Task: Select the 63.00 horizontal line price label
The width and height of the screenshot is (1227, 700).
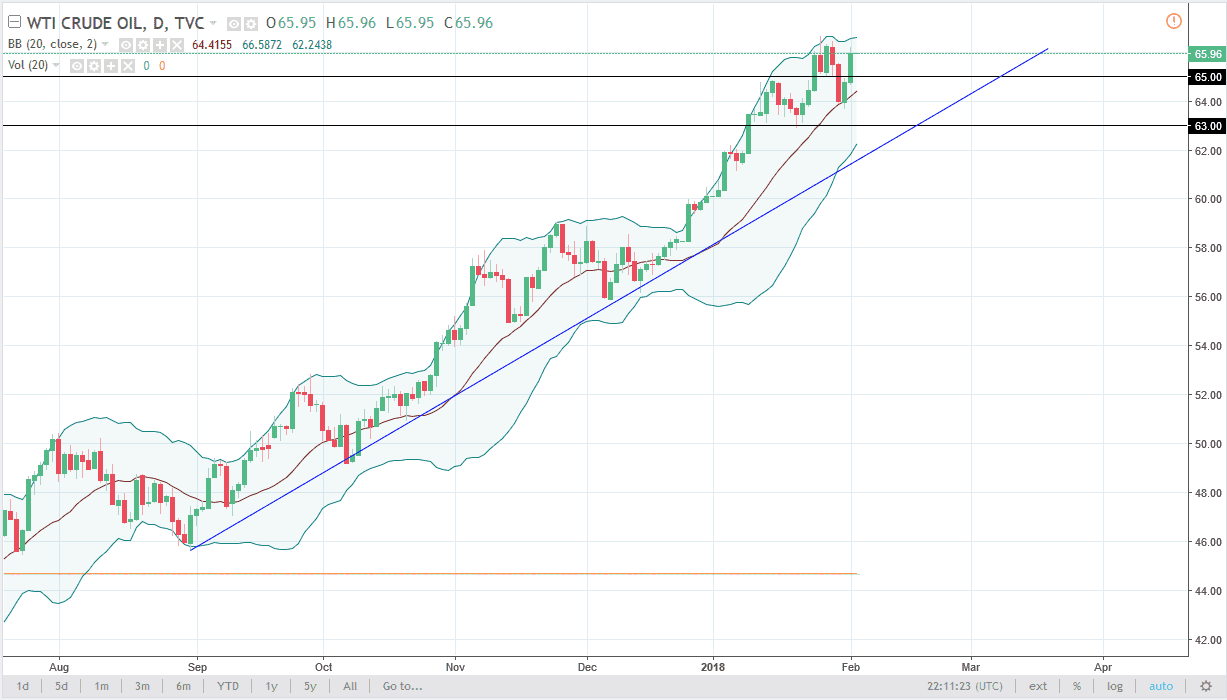Action: click(1206, 126)
